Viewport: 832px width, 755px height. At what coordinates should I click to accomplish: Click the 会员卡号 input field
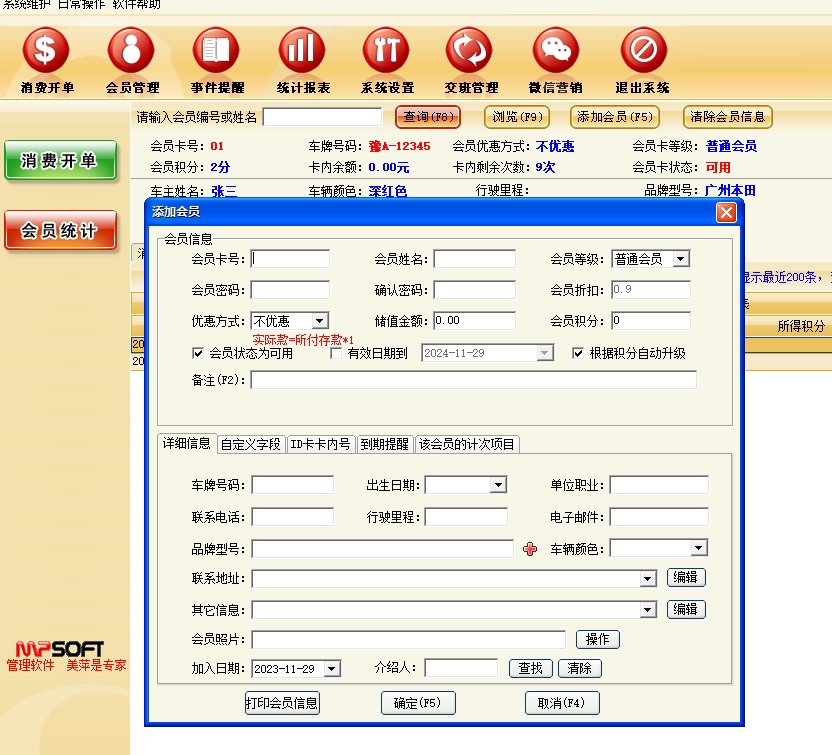pos(290,259)
